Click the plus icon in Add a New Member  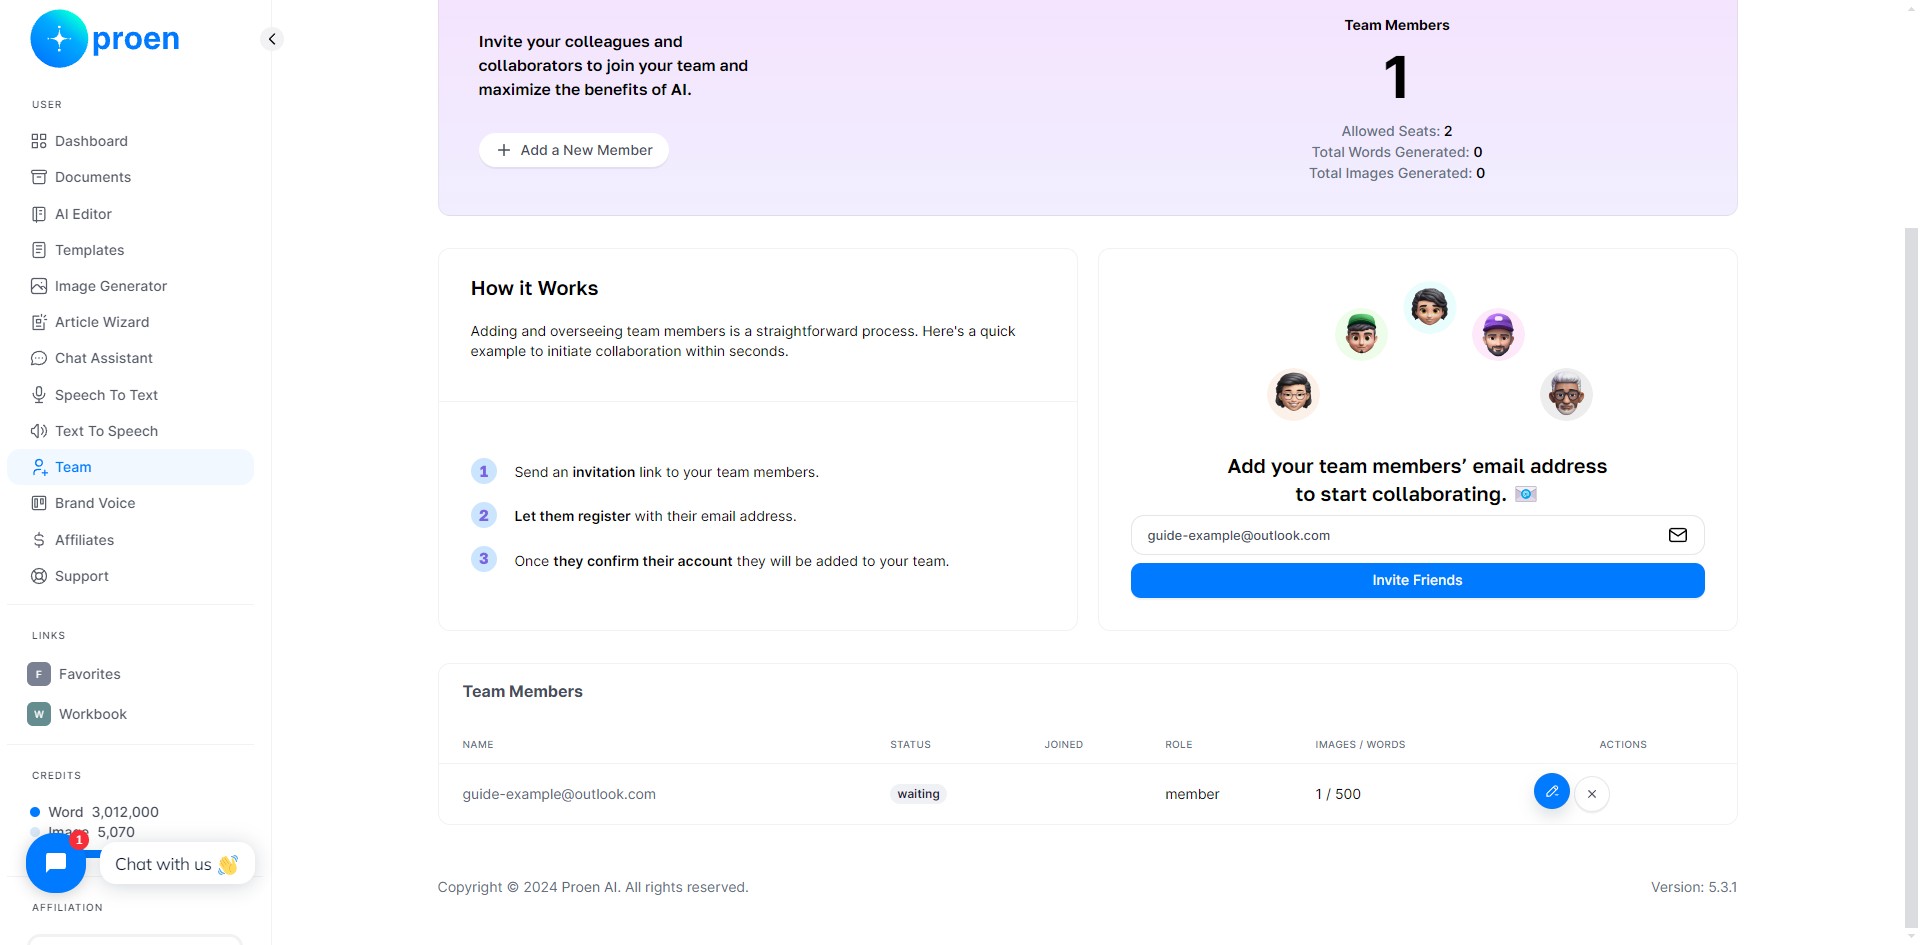(504, 150)
